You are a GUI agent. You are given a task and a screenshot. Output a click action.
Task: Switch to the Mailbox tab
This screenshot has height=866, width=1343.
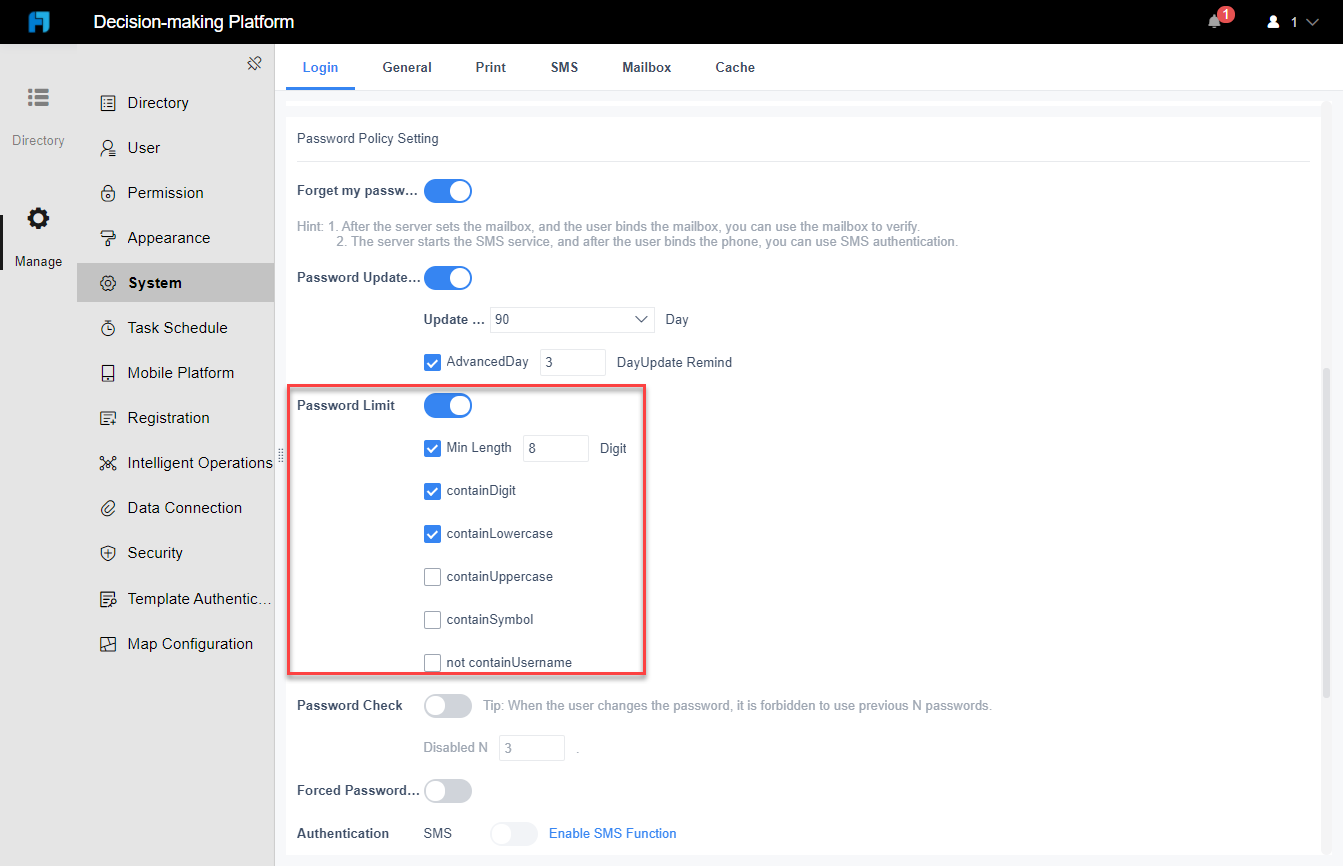(x=646, y=67)
